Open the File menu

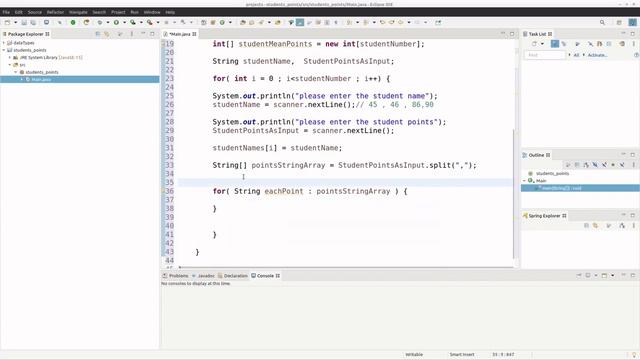tap(6, 12)
